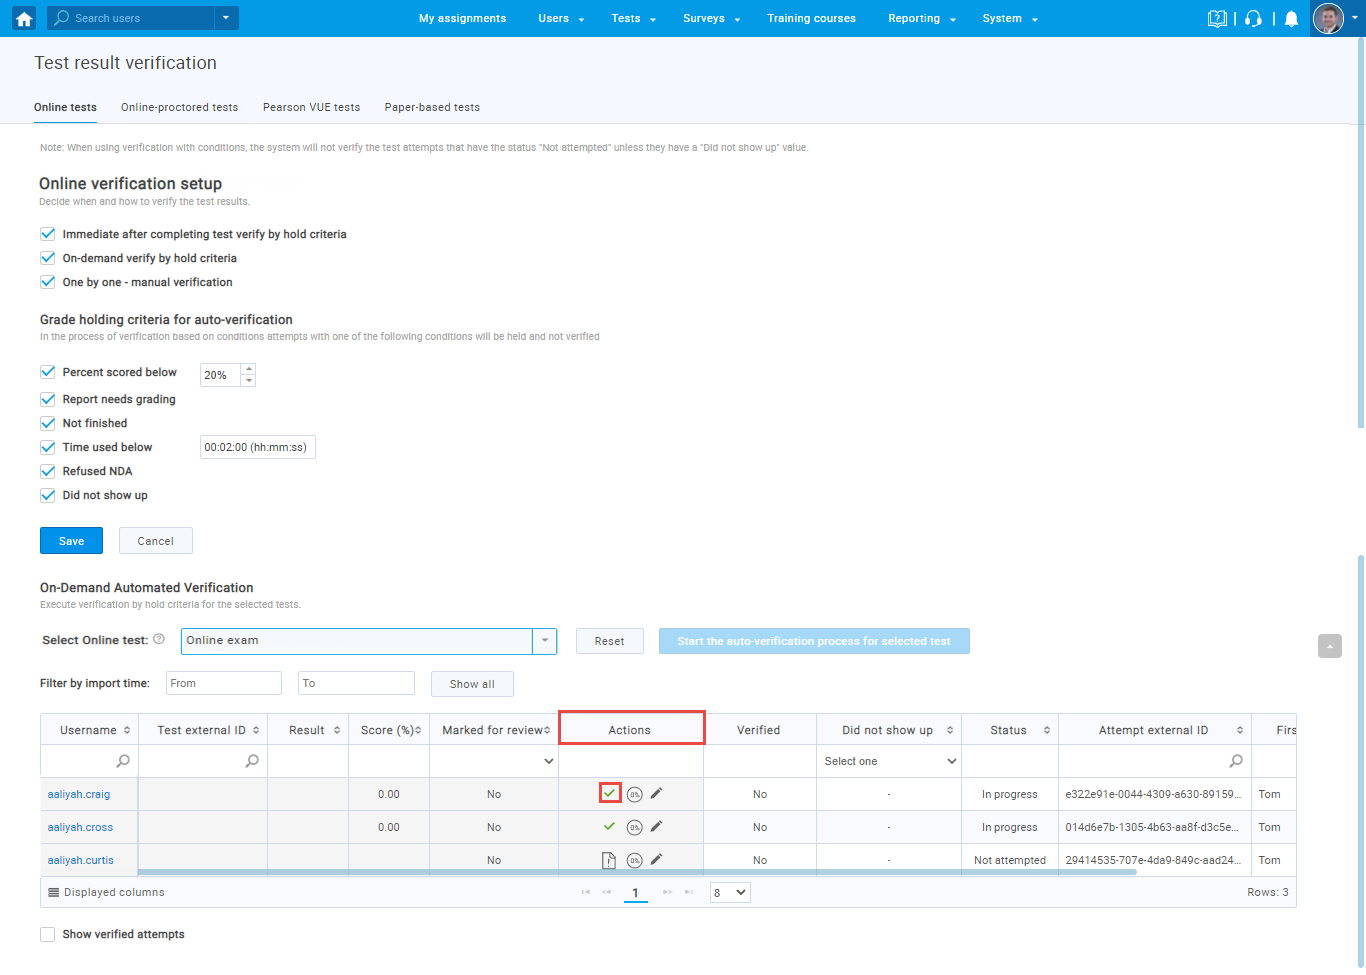Open aaliyah.craig user link
The image size is (1366, 975).
click(79, 794)
